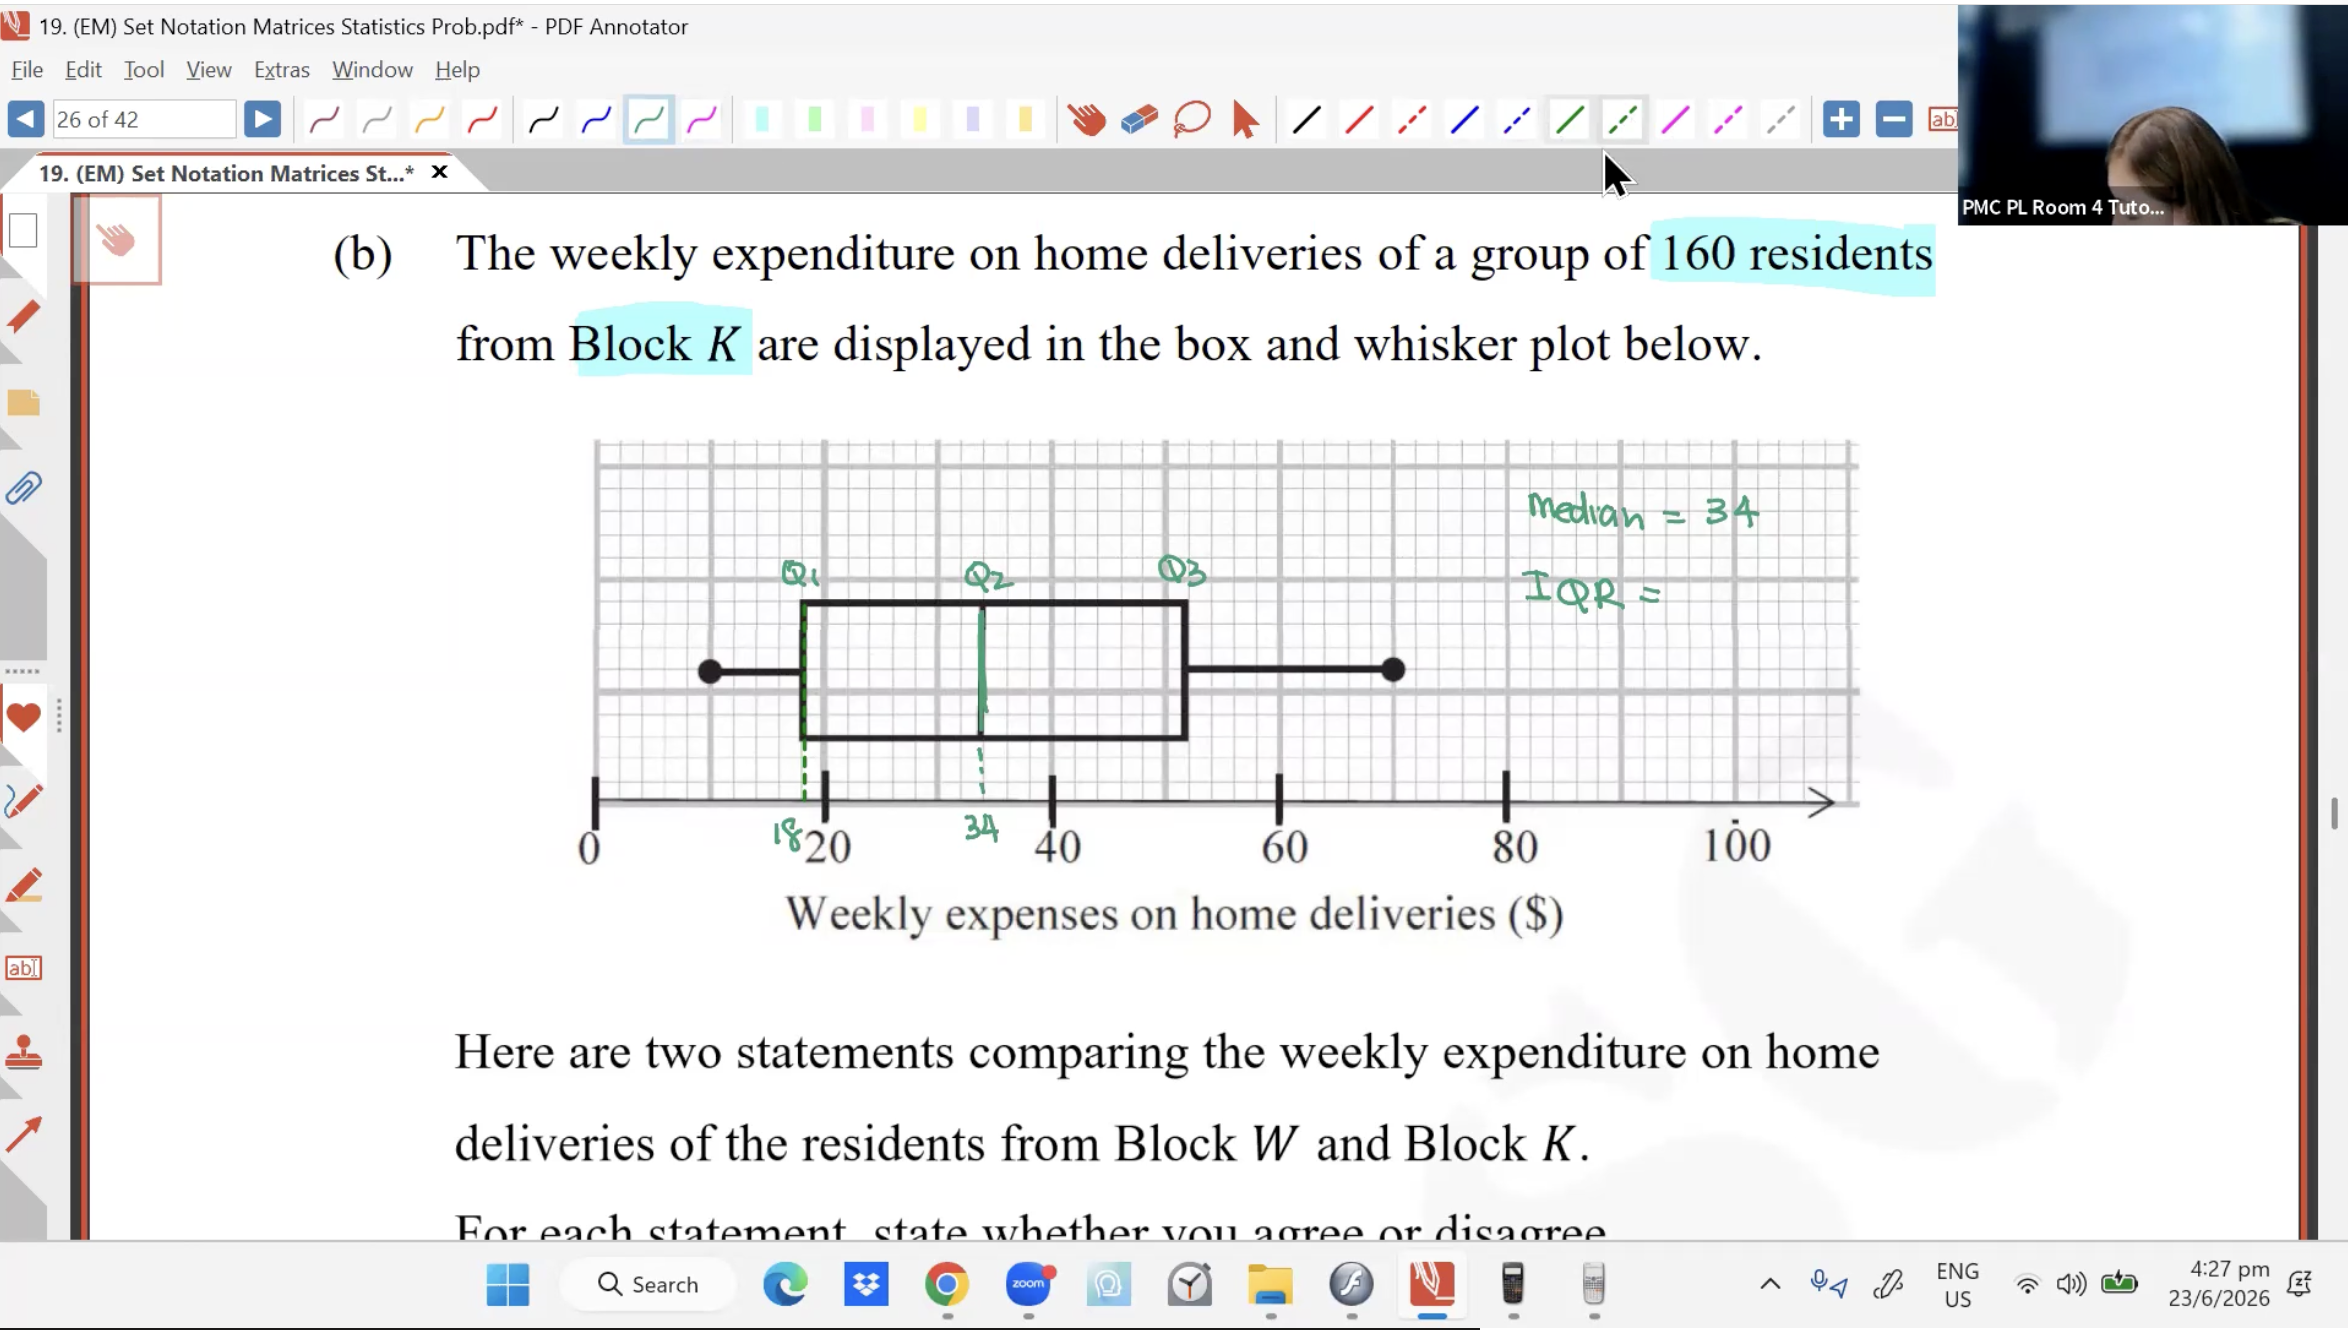Select the sidebar text box tool

pyautogui.click(x=23, y=968)
